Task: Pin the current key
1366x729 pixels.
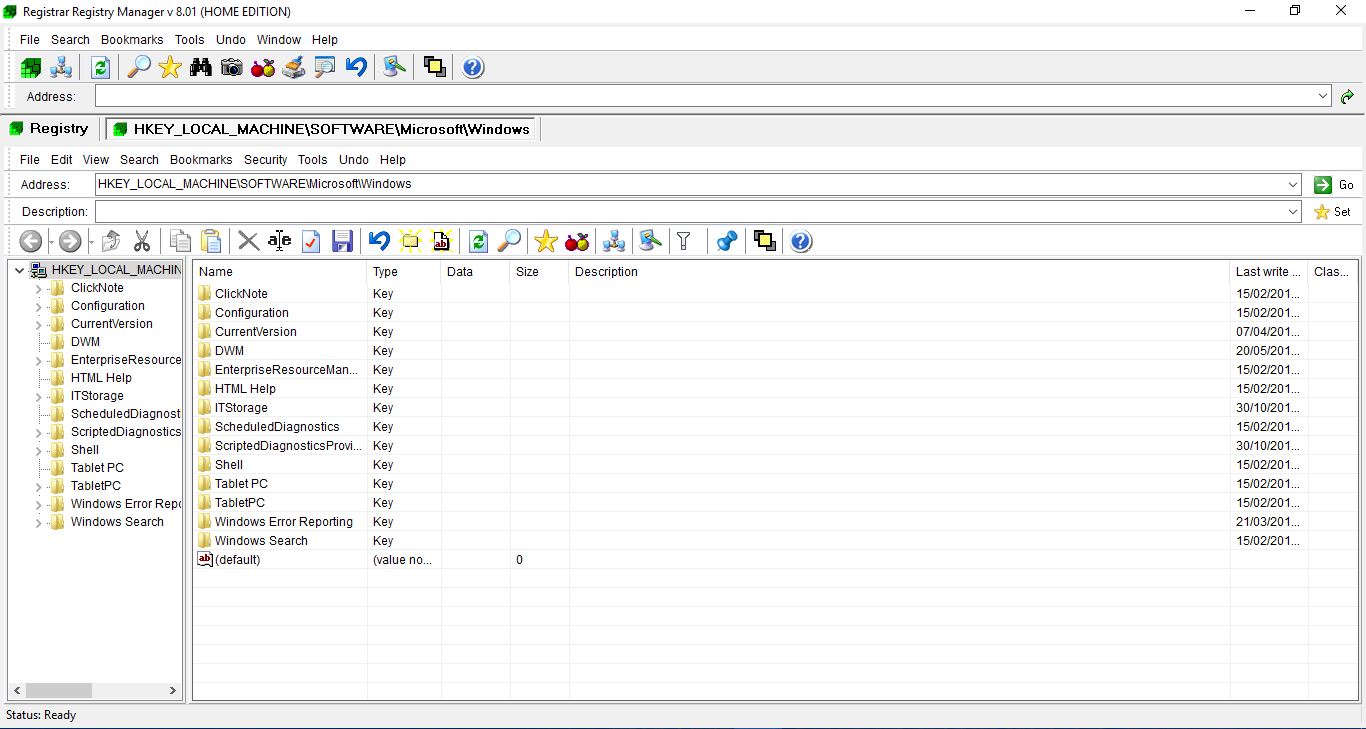Action: (725, 240)
